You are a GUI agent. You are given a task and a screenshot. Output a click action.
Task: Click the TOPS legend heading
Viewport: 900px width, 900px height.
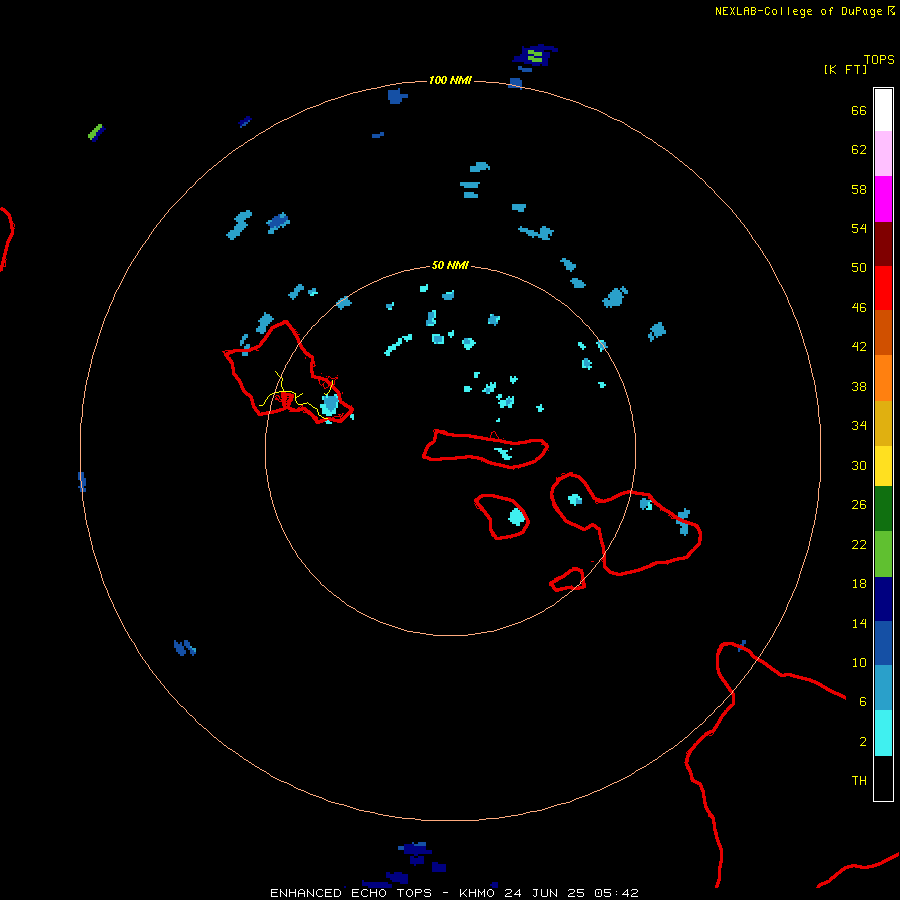pyautogui.click(x=879, y=59)
